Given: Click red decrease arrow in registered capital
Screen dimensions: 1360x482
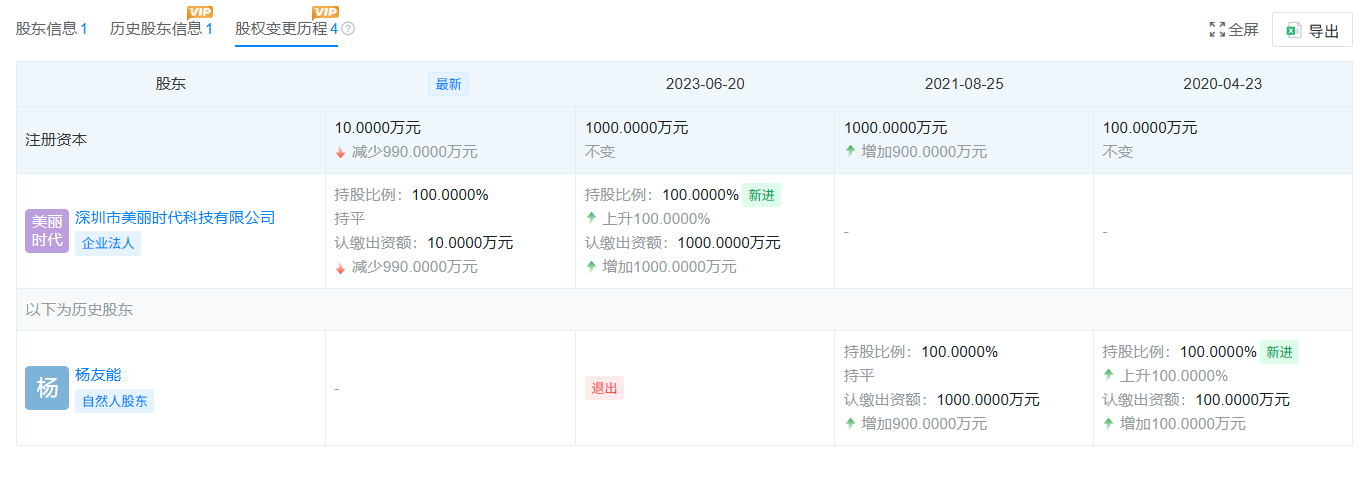Looking at the screenshot, I should pos(341,152).
